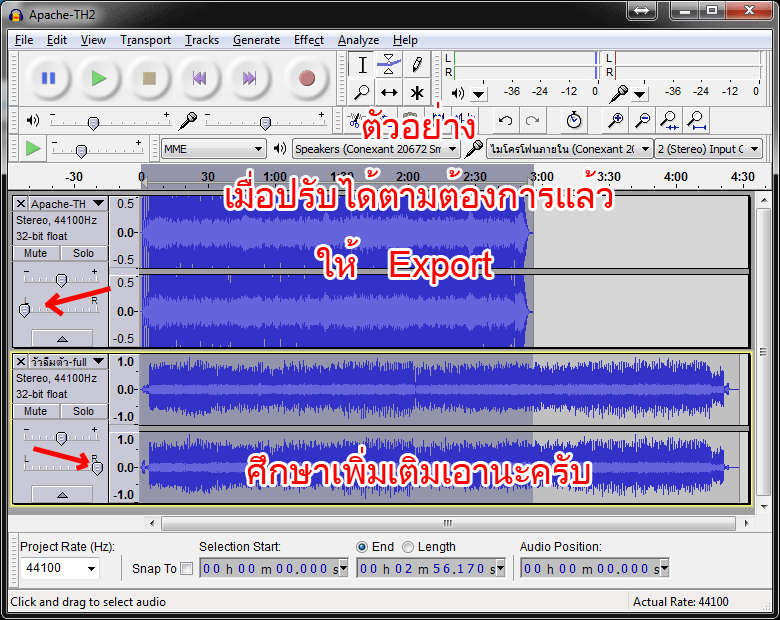Click the Apache-TH pan slider handle
The height and width of the screenshot is (620, 780).
pos(24,310)
